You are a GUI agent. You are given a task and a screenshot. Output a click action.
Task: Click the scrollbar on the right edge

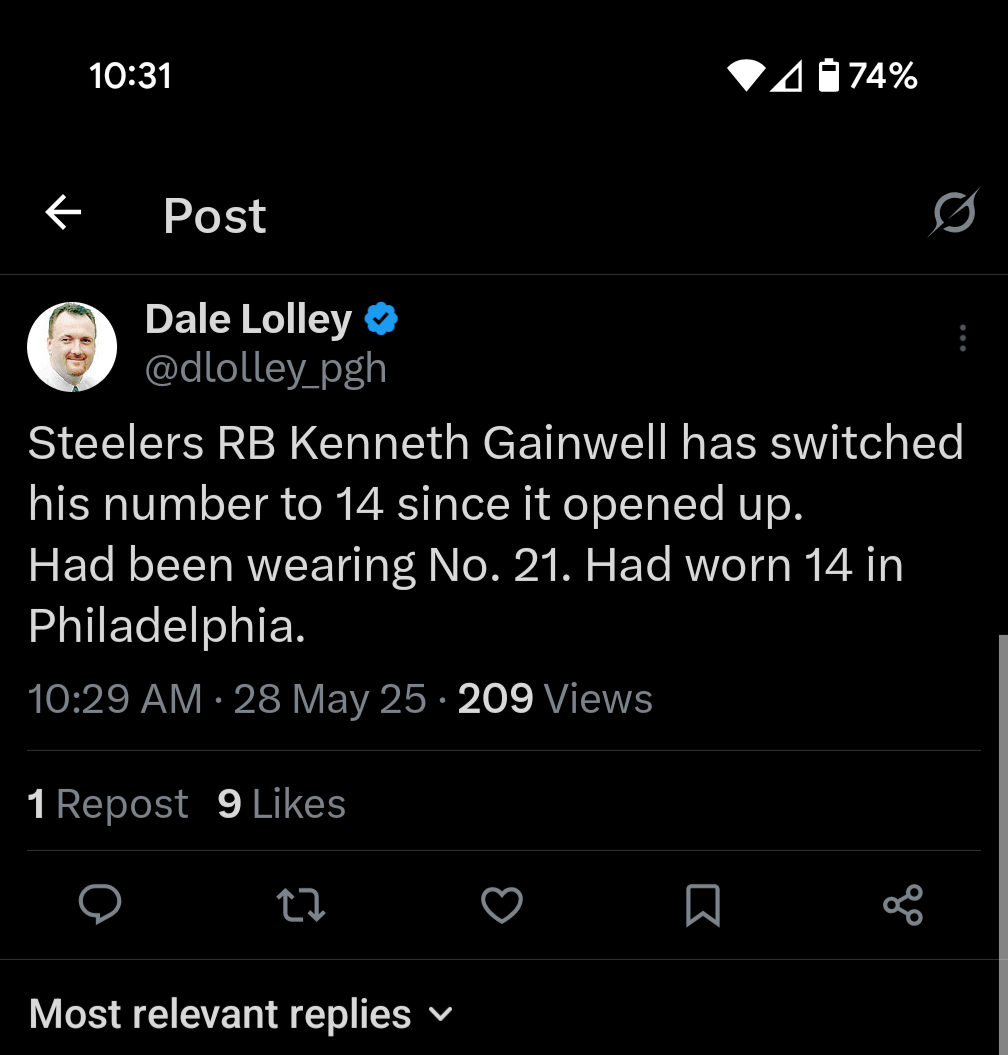click(1002, 800)
